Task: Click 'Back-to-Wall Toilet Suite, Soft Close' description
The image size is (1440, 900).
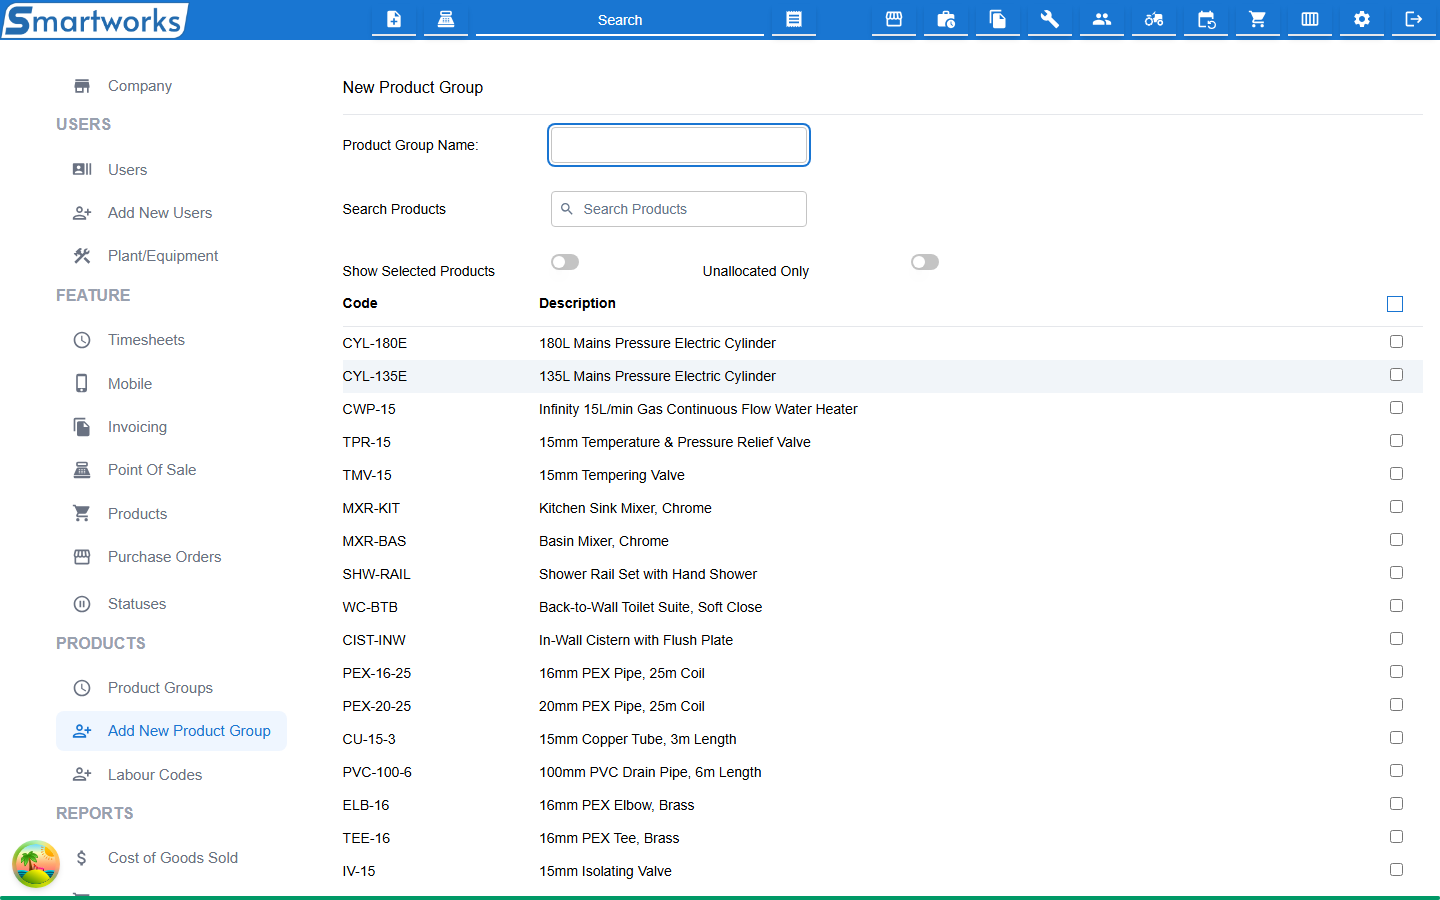Action: click(x=650, y=607)
